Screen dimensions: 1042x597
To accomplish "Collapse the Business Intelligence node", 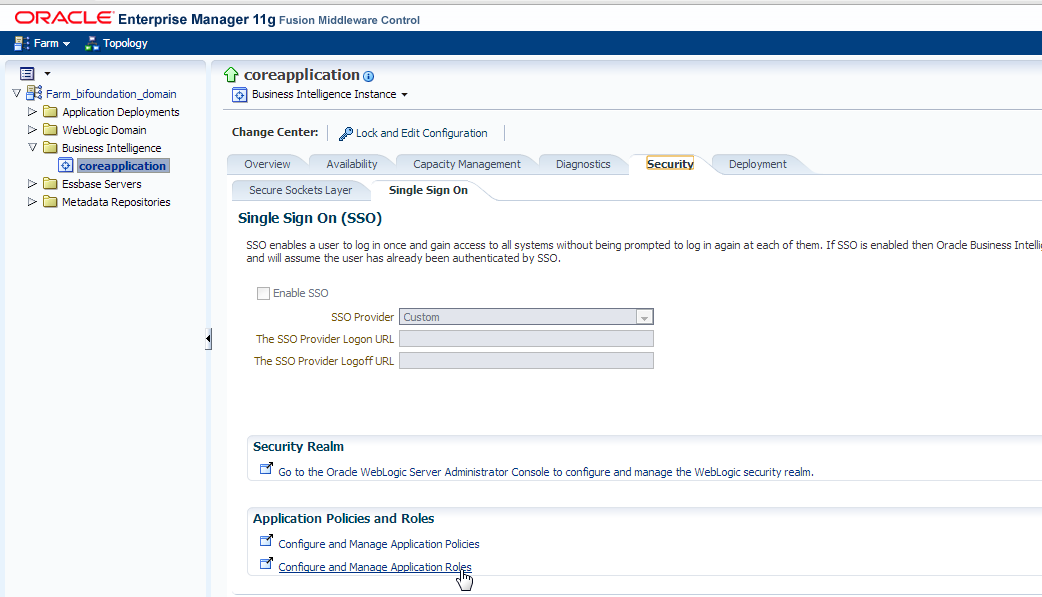I will pyautogui.click(x=32, y=147).
